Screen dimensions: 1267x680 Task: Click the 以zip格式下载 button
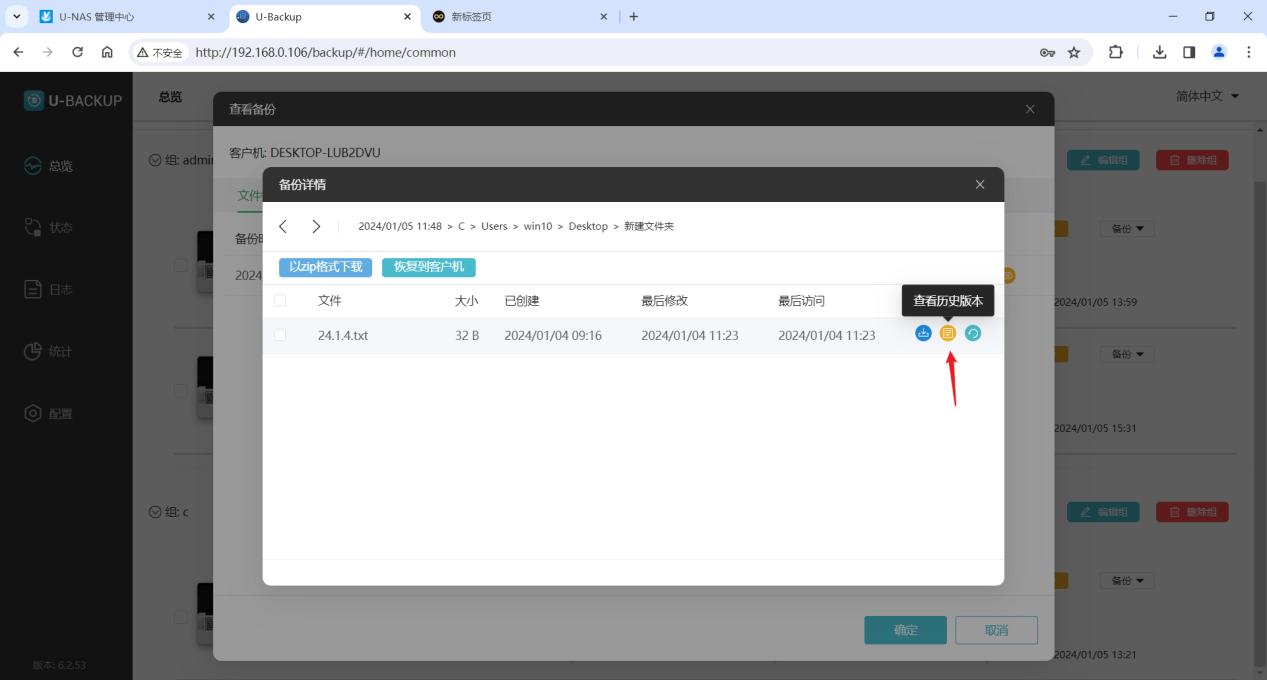coord(326,267)
